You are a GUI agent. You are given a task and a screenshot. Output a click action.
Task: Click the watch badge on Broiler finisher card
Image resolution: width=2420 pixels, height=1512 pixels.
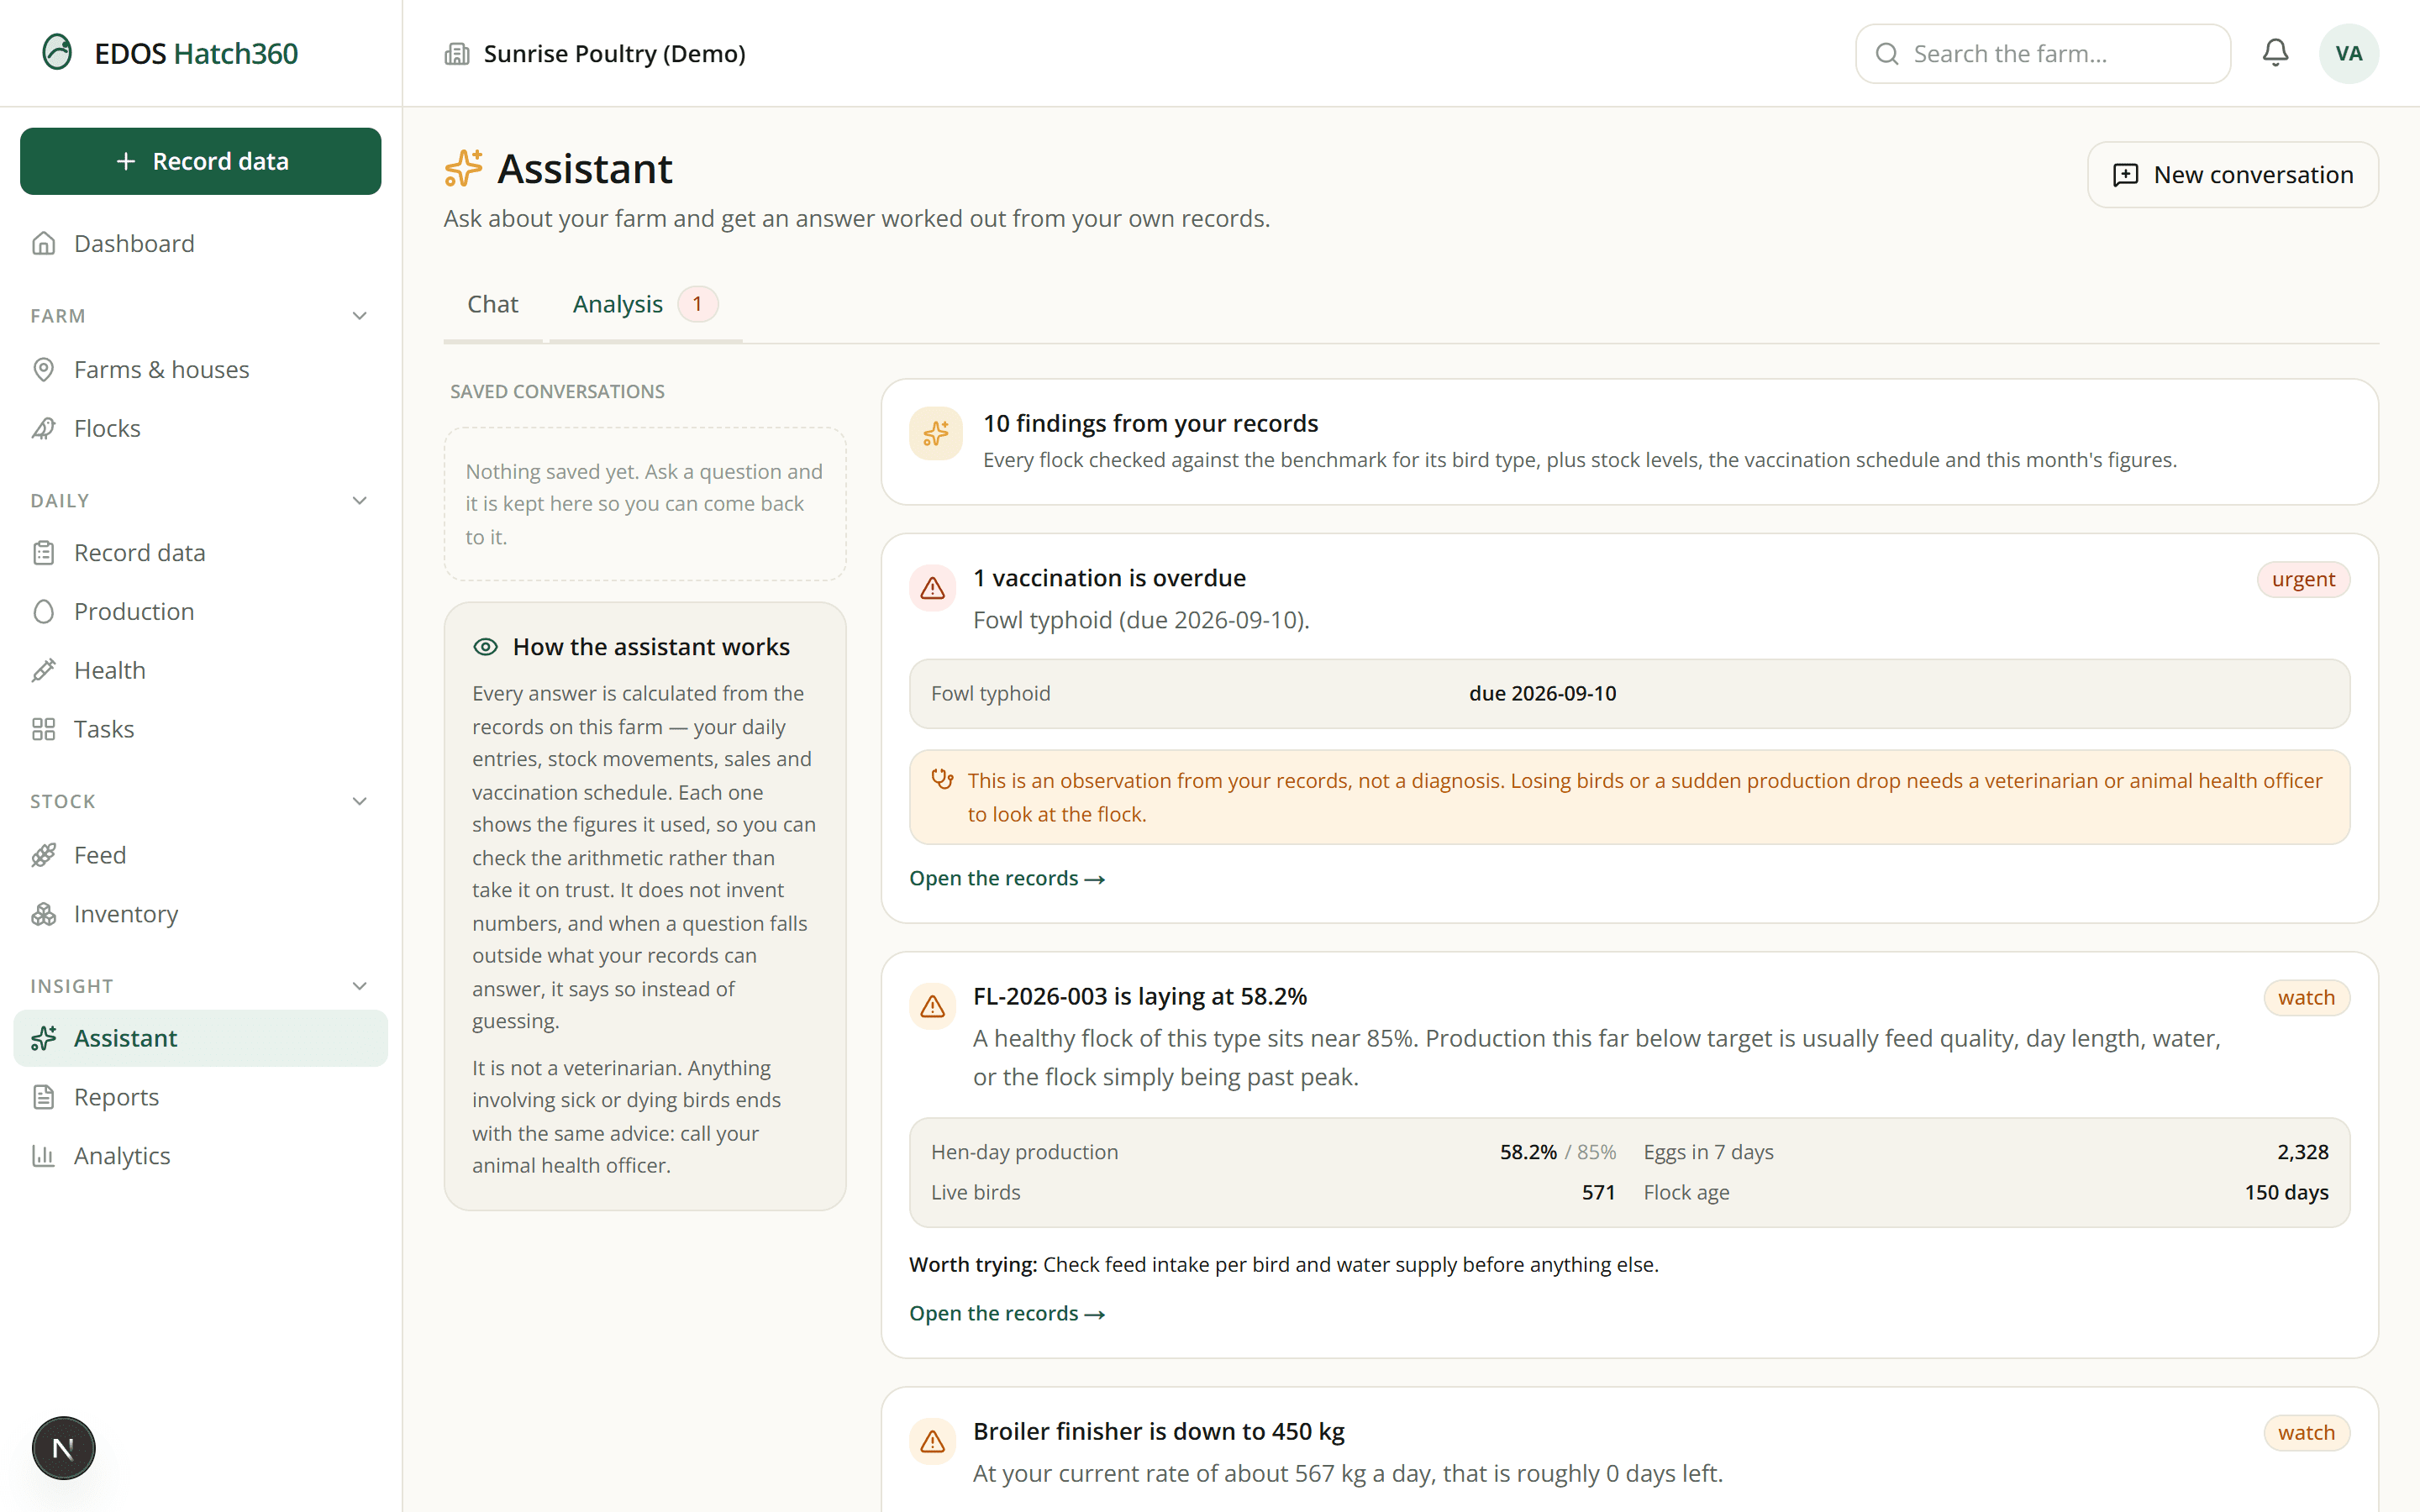pyautogui.click(x=2306, y=1433)
